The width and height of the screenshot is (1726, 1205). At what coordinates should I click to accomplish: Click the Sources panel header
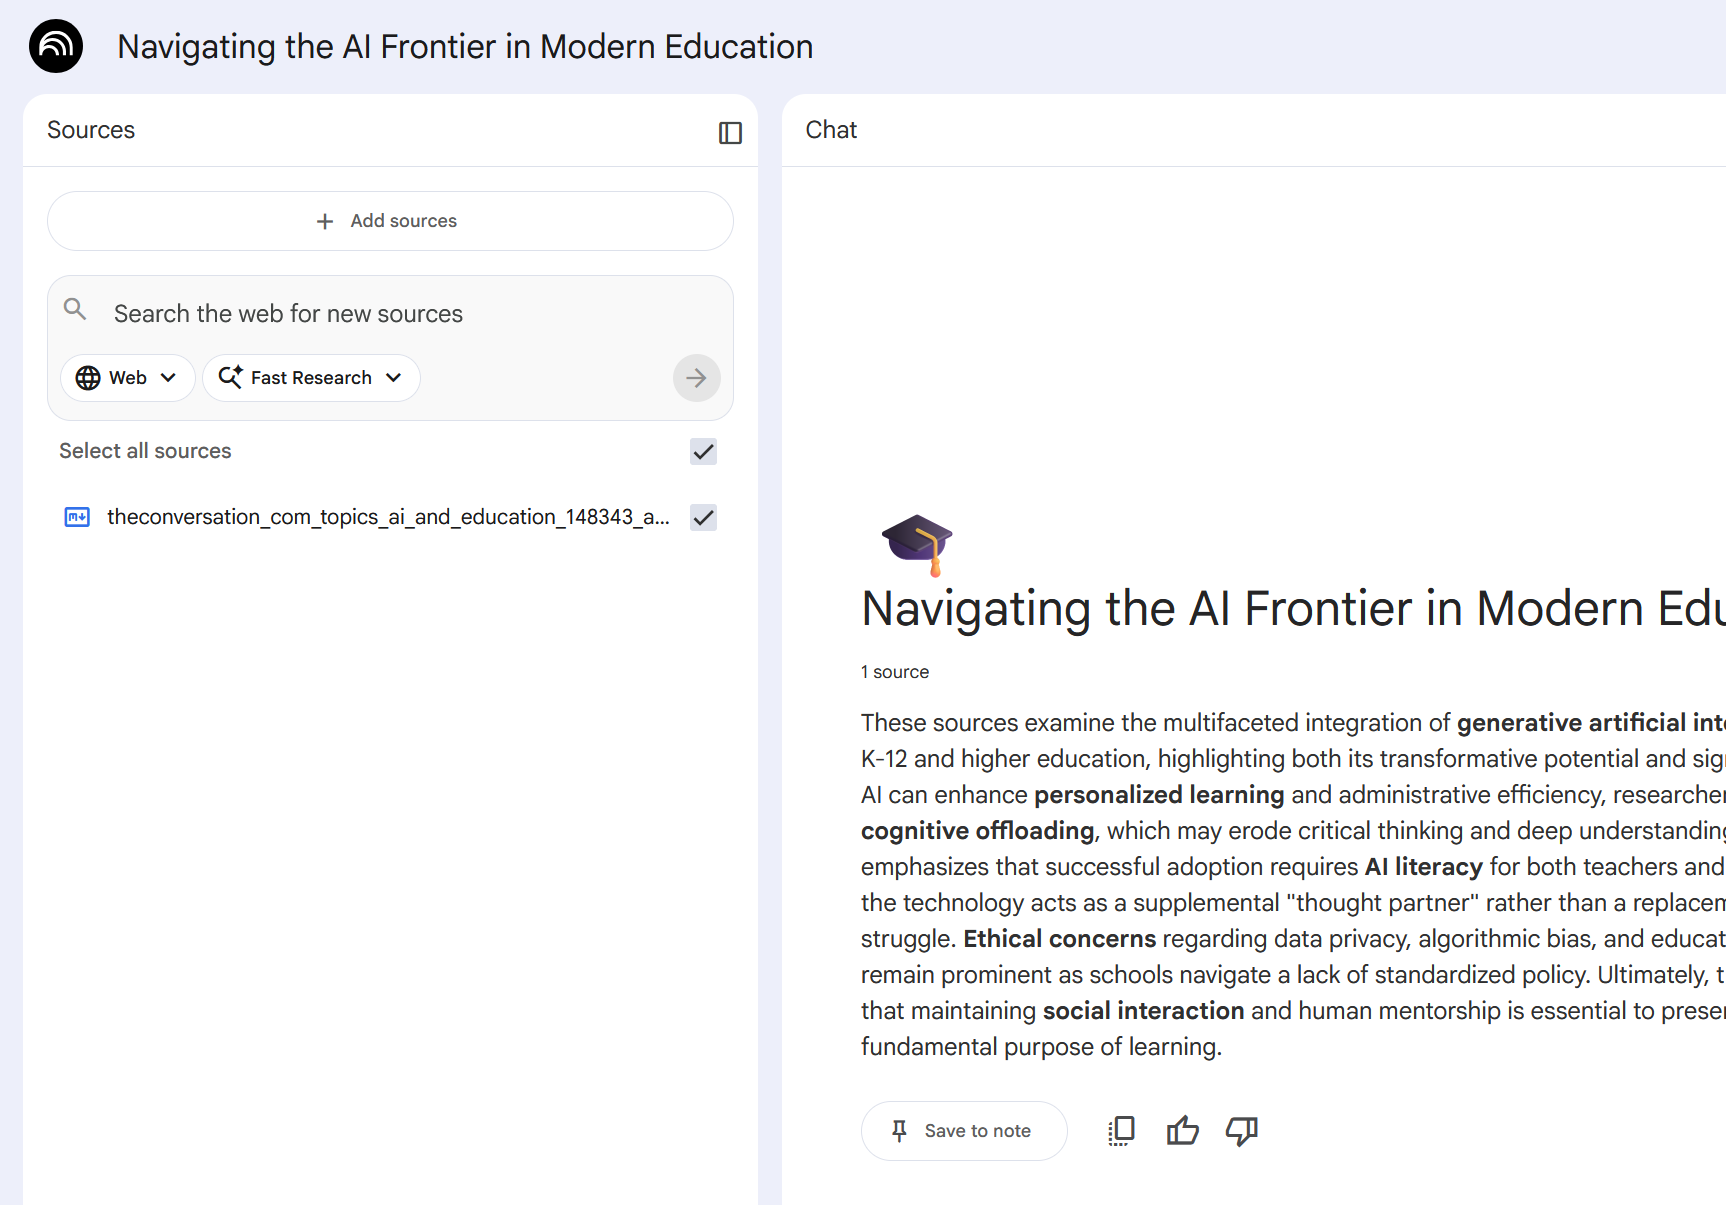pyautogui.click(x=91, y=130)
